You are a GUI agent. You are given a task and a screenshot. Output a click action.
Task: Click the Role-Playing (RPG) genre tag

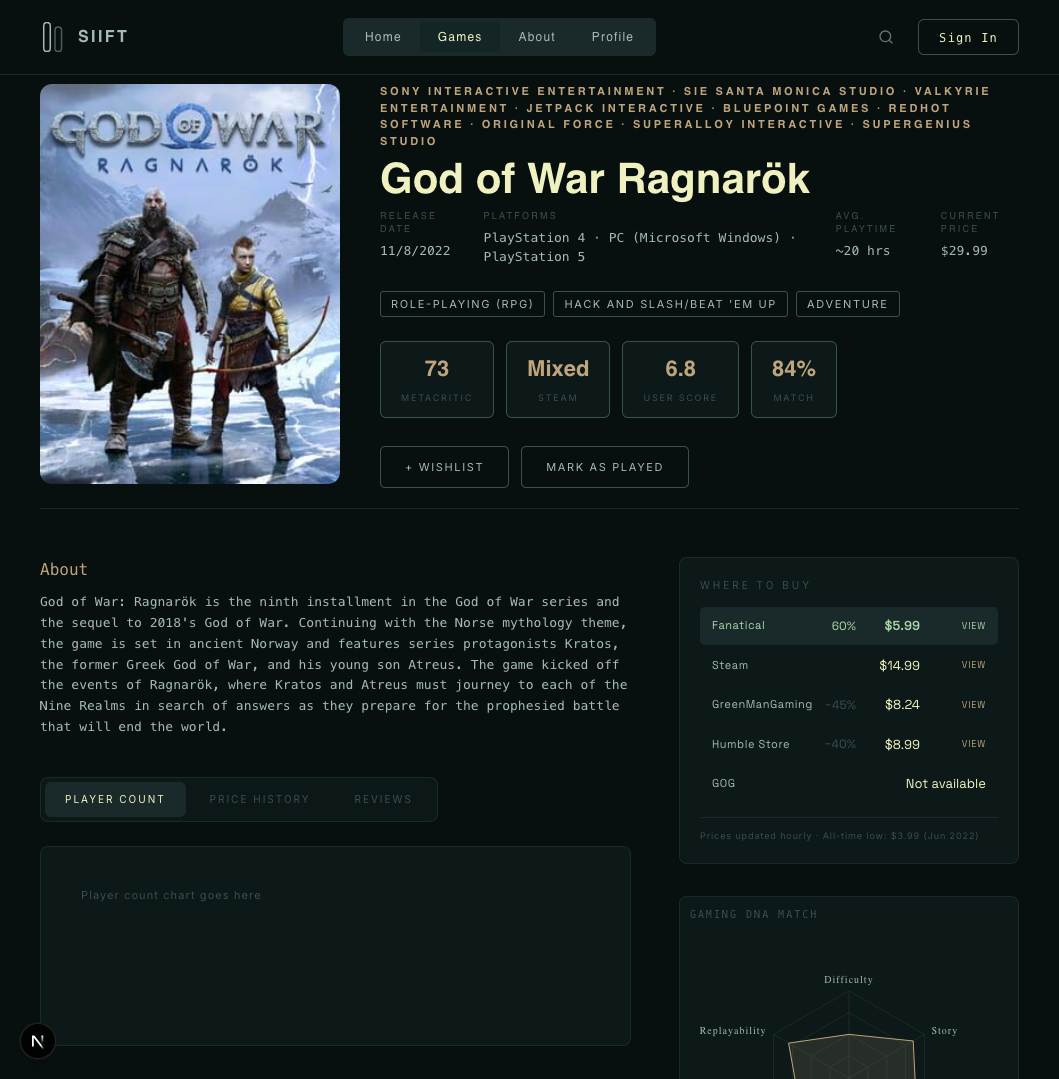(462, 304)
